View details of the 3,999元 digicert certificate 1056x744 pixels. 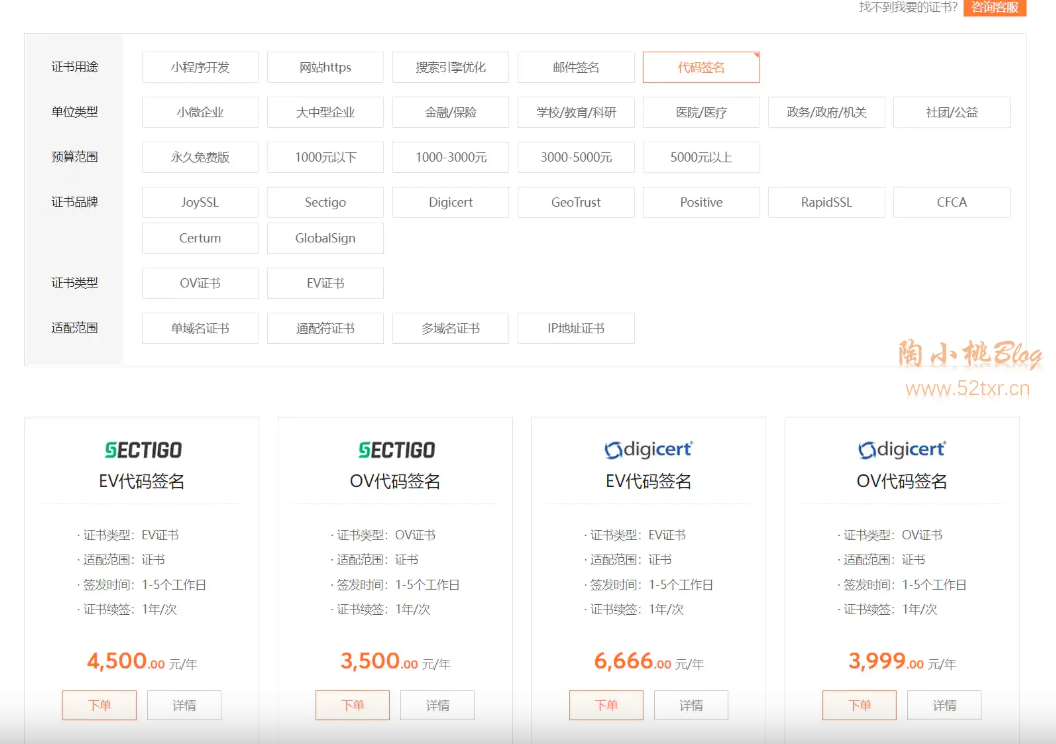point(944,705)
